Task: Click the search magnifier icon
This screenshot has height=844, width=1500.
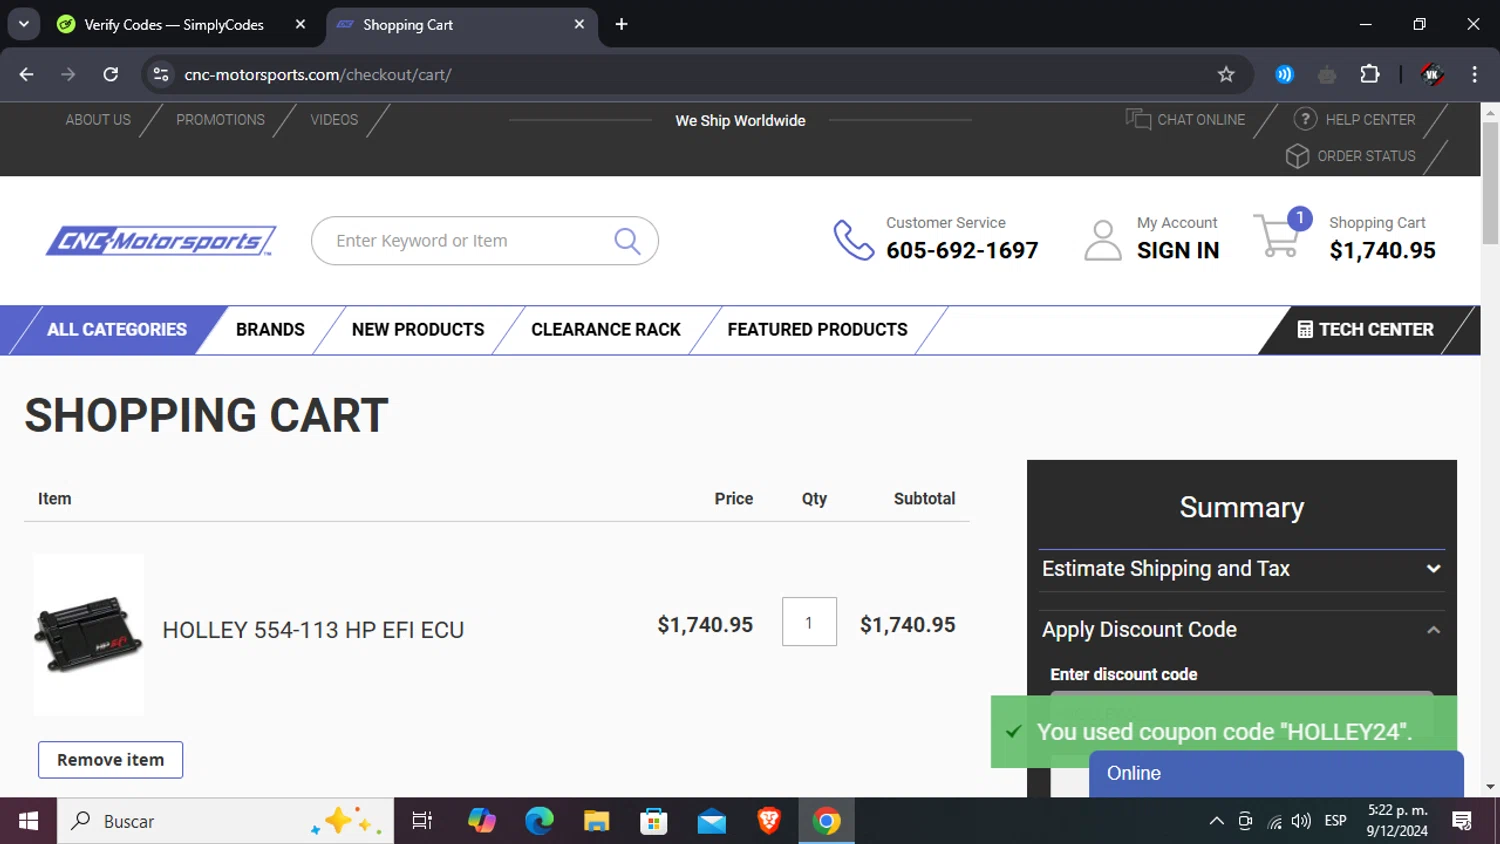Action: click(627, 241)
